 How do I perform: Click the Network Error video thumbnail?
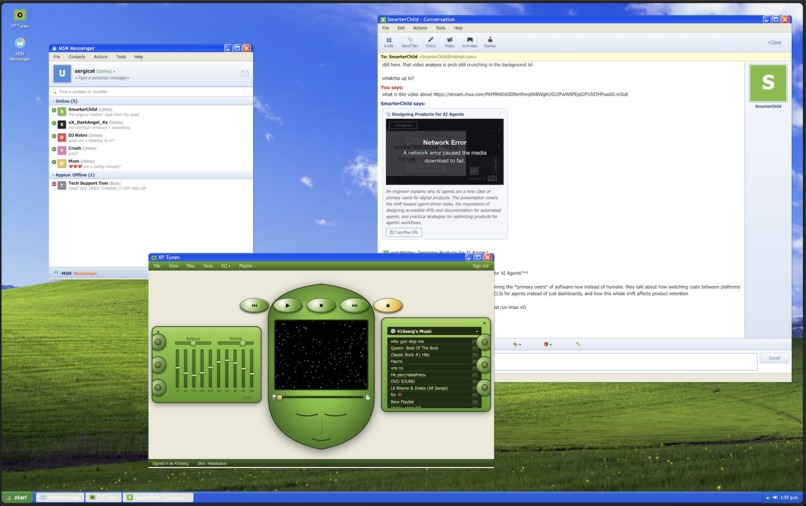(x=445, y=152)
